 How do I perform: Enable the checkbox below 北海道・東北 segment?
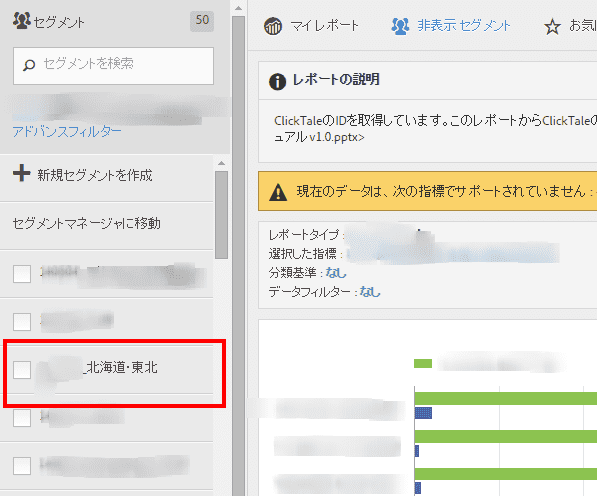[22, 418]
